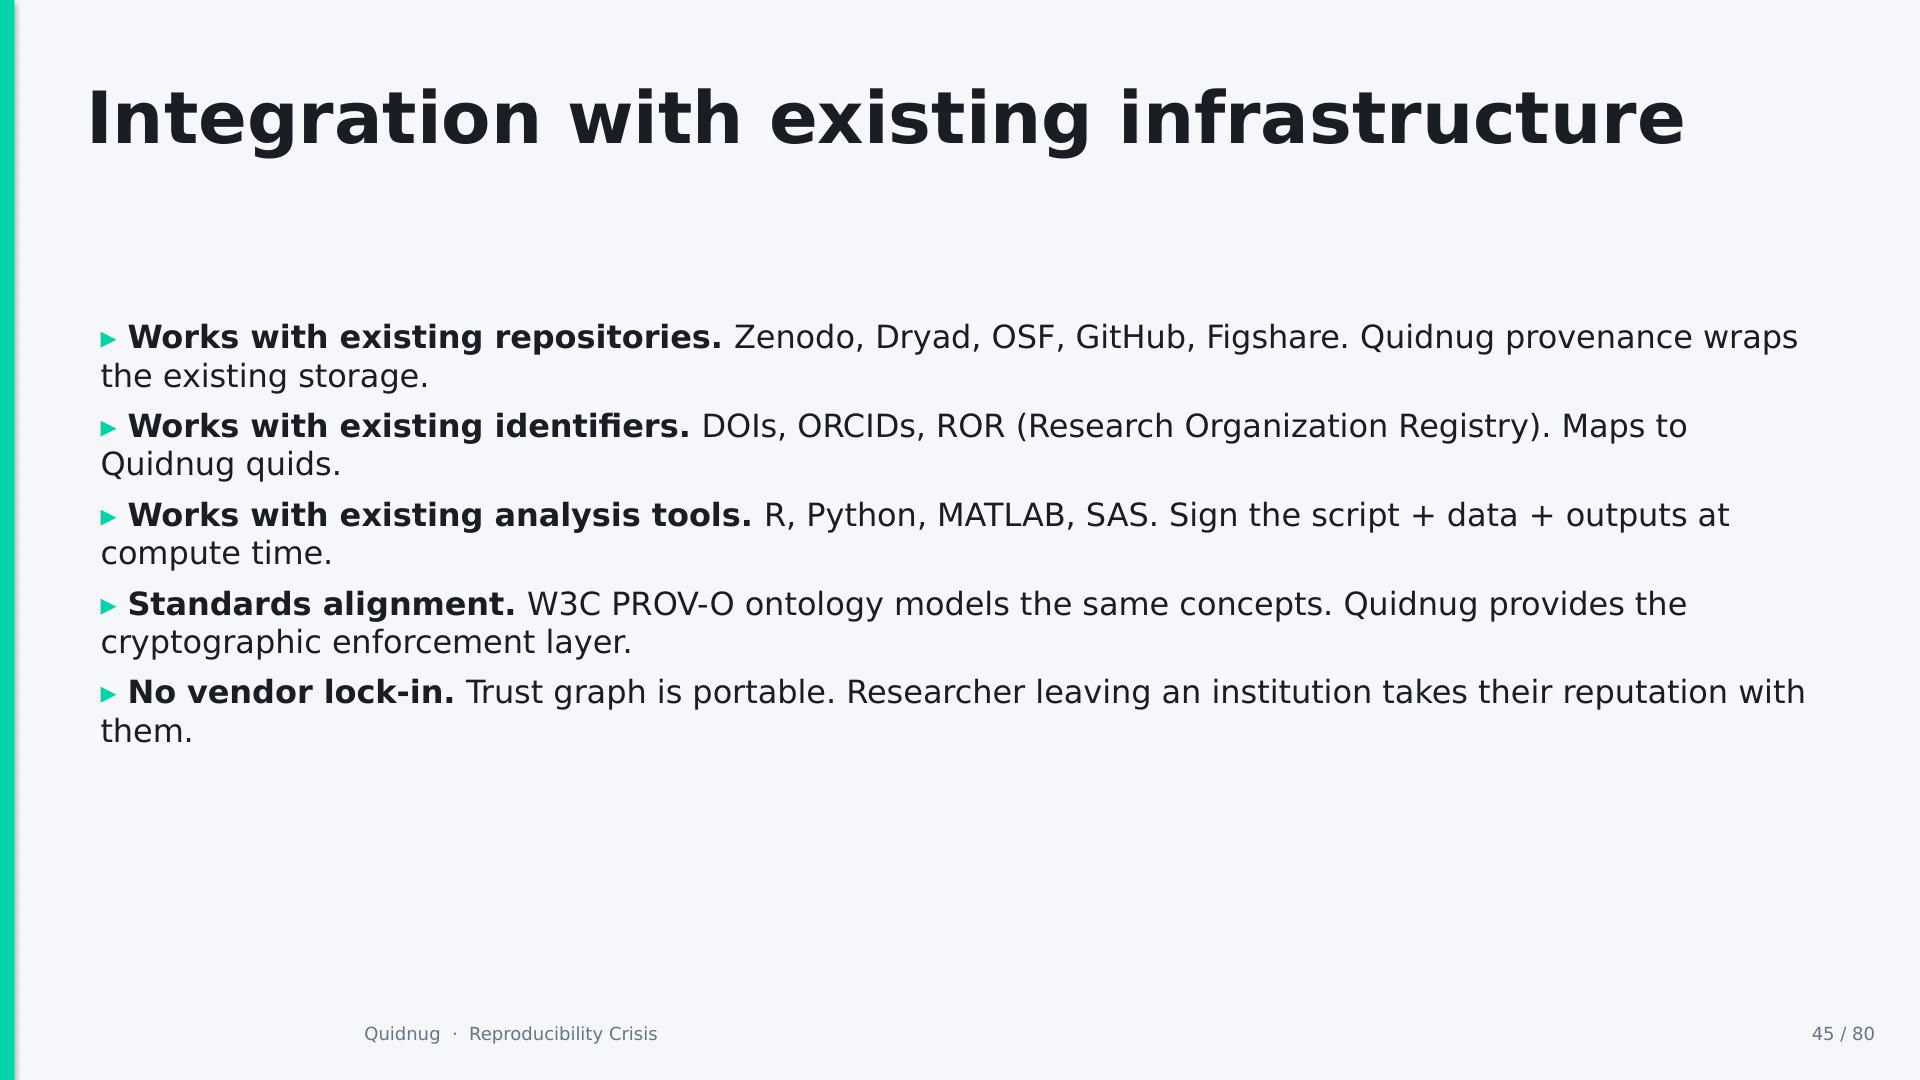Click the triangle bullet before 'Standards alignment'
Image resolution: width=1920 pixels, height=1080 pixels.
(109, 607)
